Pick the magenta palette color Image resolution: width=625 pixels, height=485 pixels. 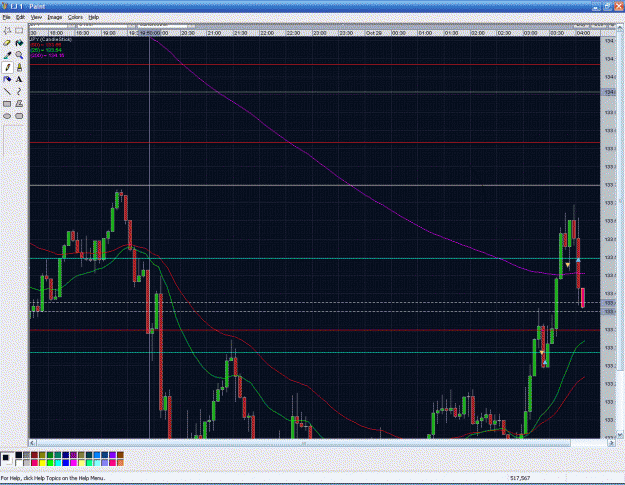[73, 463]
